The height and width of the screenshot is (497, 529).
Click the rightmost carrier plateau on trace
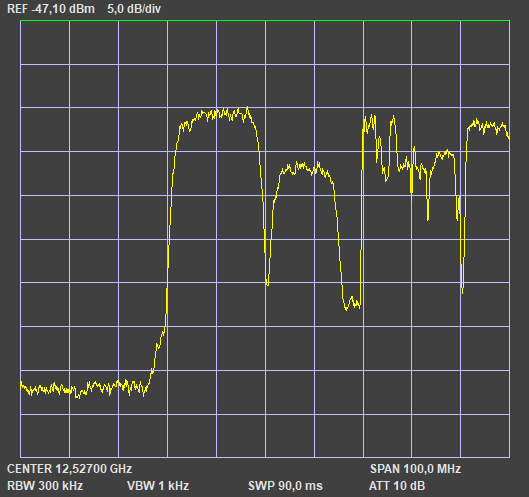pyautogui.click(x=488, y=127)
